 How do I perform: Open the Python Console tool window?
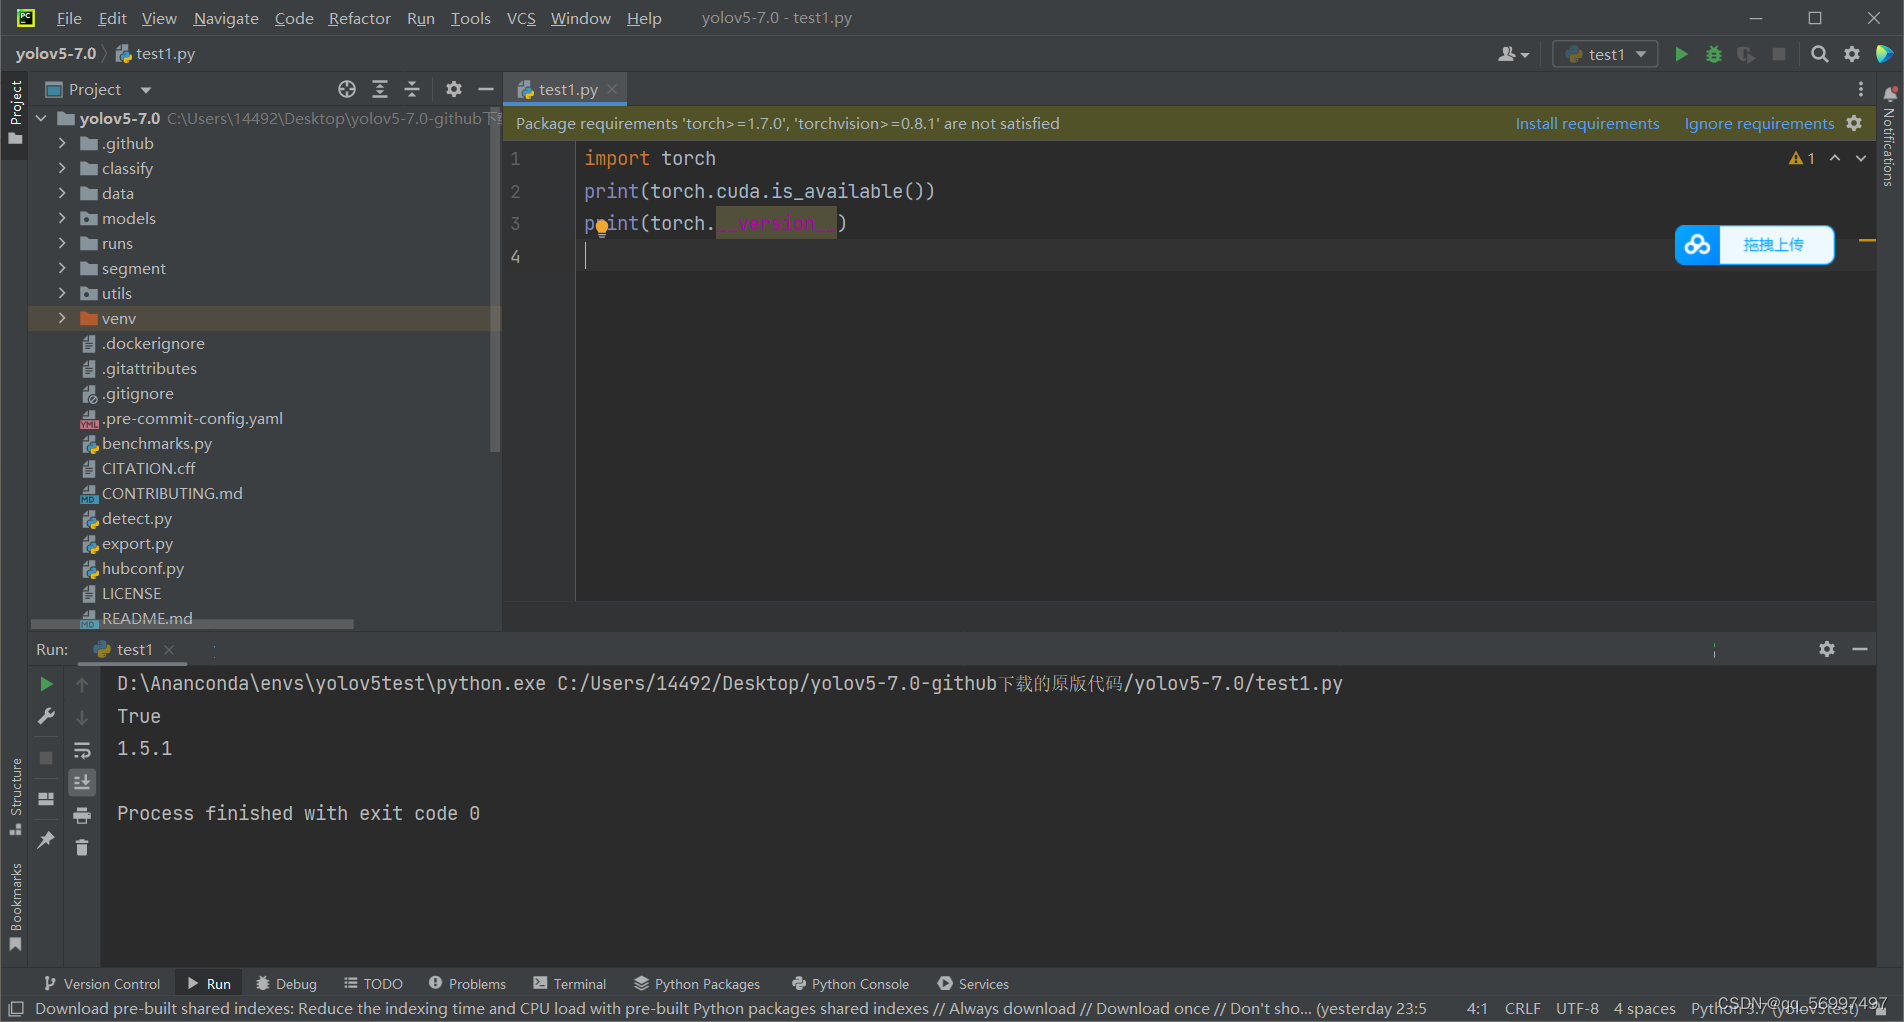(x=850, y=984)
